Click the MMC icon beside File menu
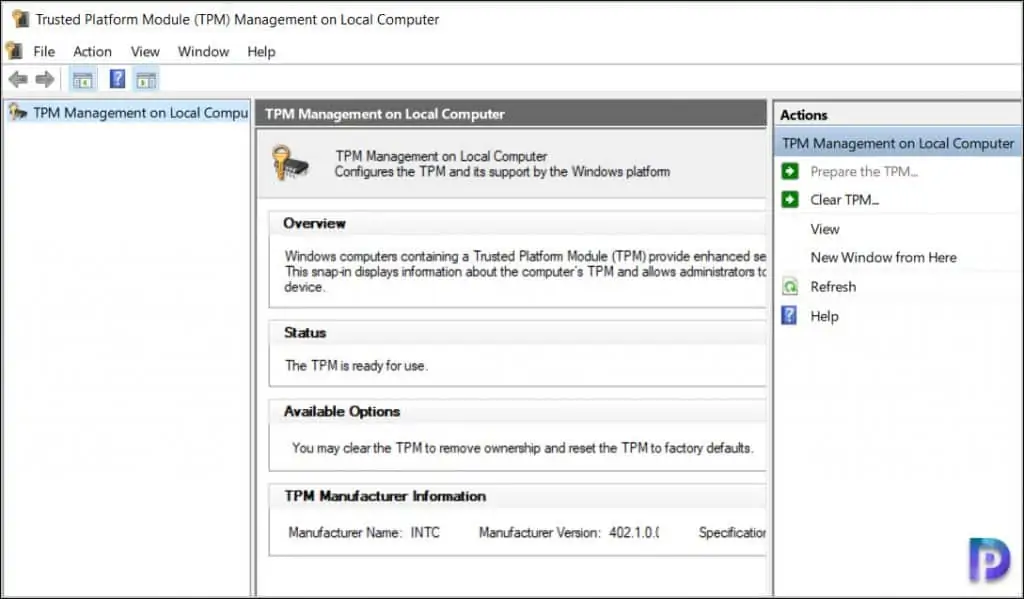 point(14,50)
